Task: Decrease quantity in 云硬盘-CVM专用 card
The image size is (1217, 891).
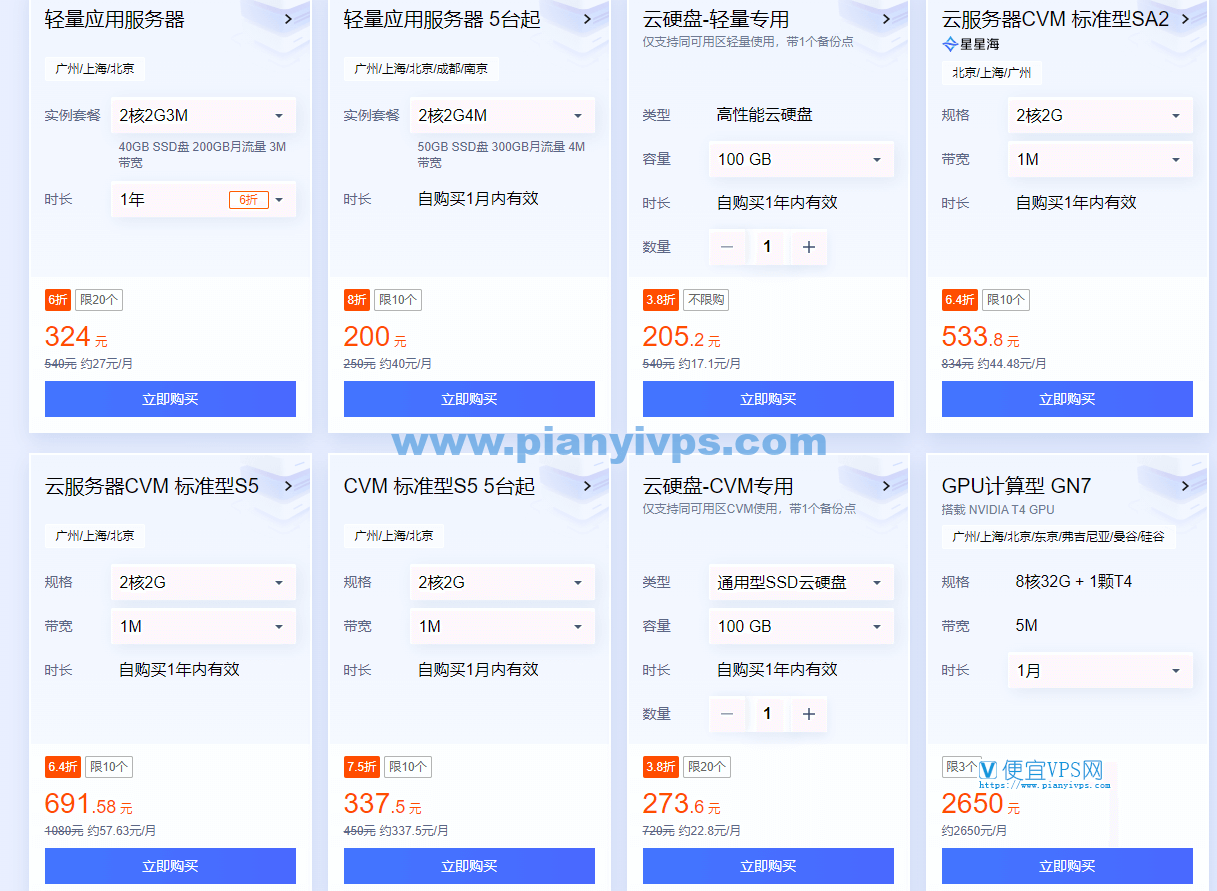Action: [727, 714]
